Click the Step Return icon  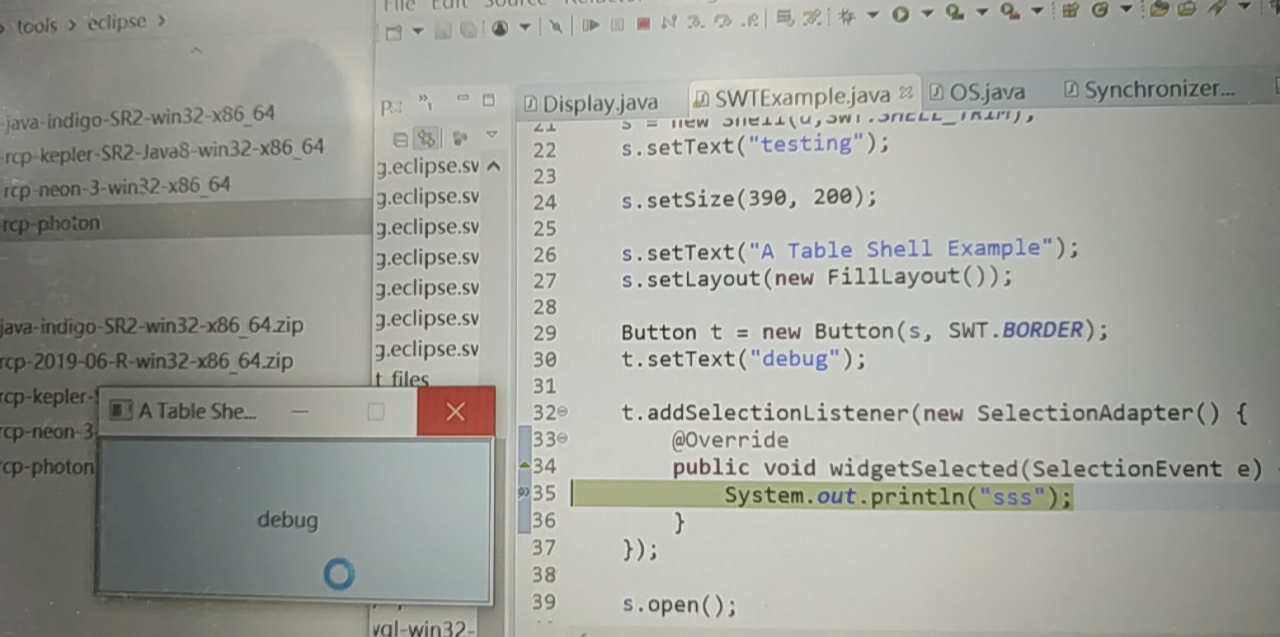coord(749,22)
